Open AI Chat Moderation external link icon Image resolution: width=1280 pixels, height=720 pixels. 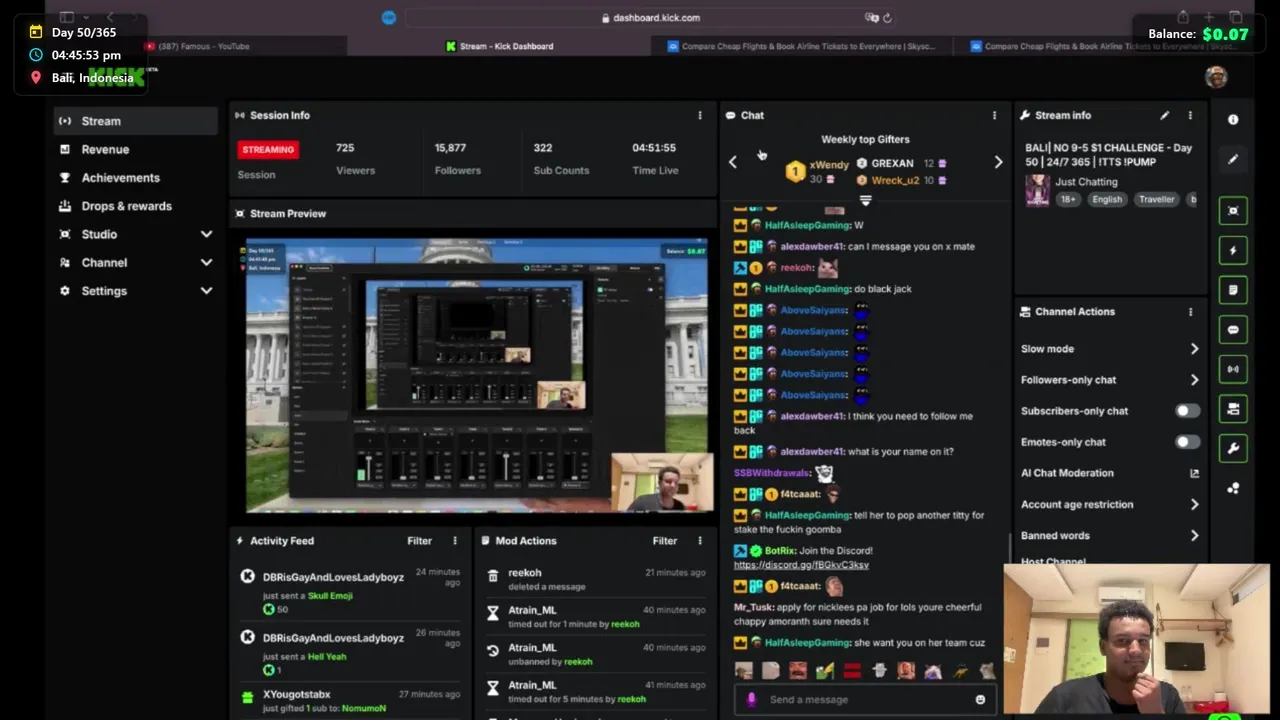pos(1194,473)
